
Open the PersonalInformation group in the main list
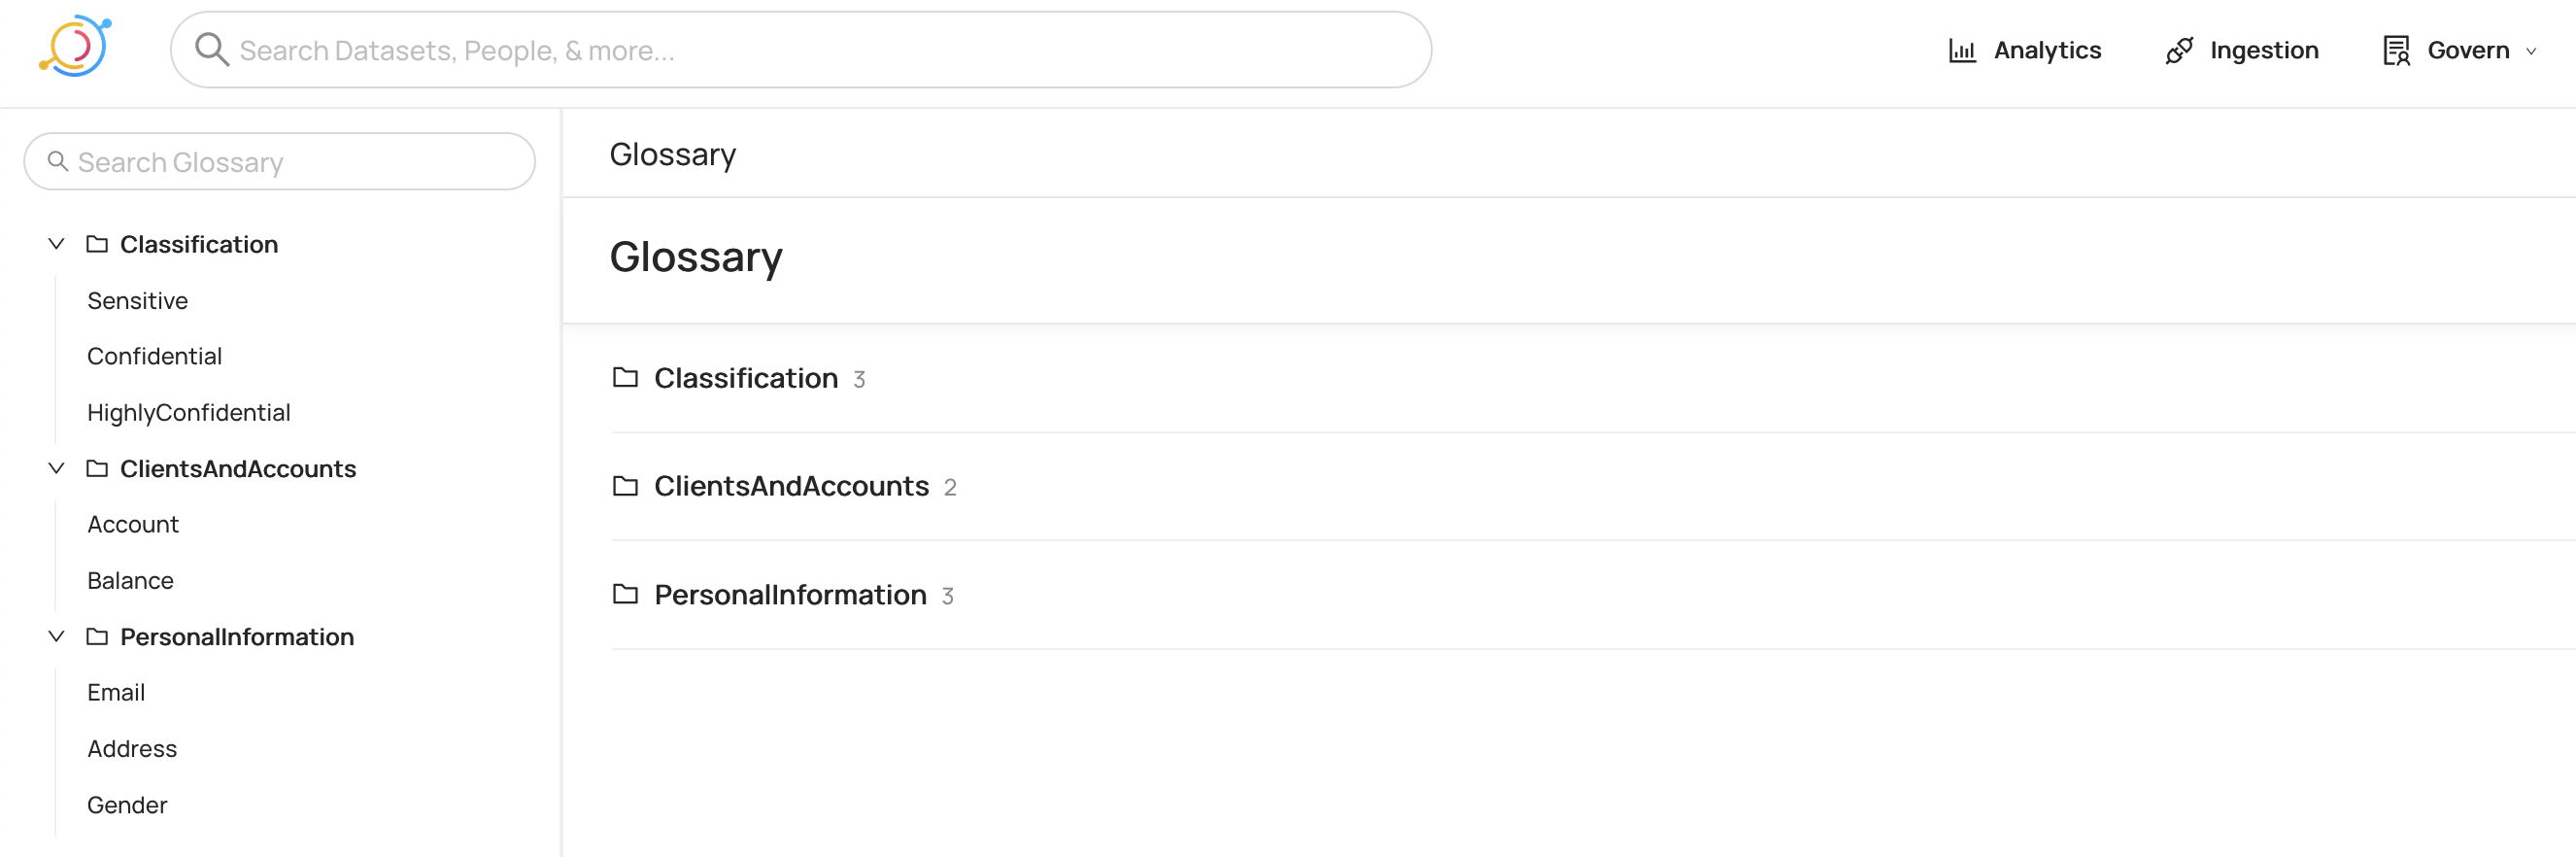(x=789, y=595)
